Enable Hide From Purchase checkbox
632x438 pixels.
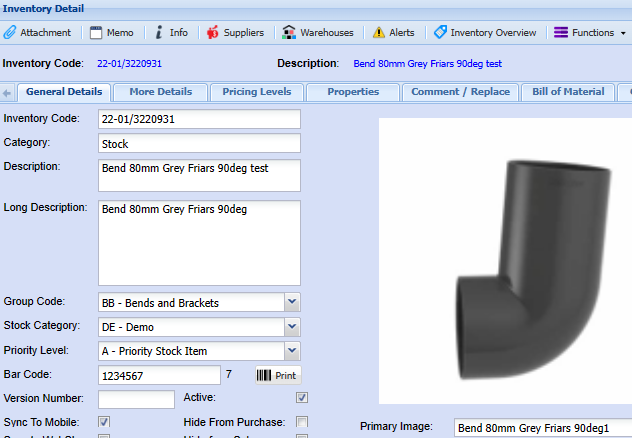302,422
